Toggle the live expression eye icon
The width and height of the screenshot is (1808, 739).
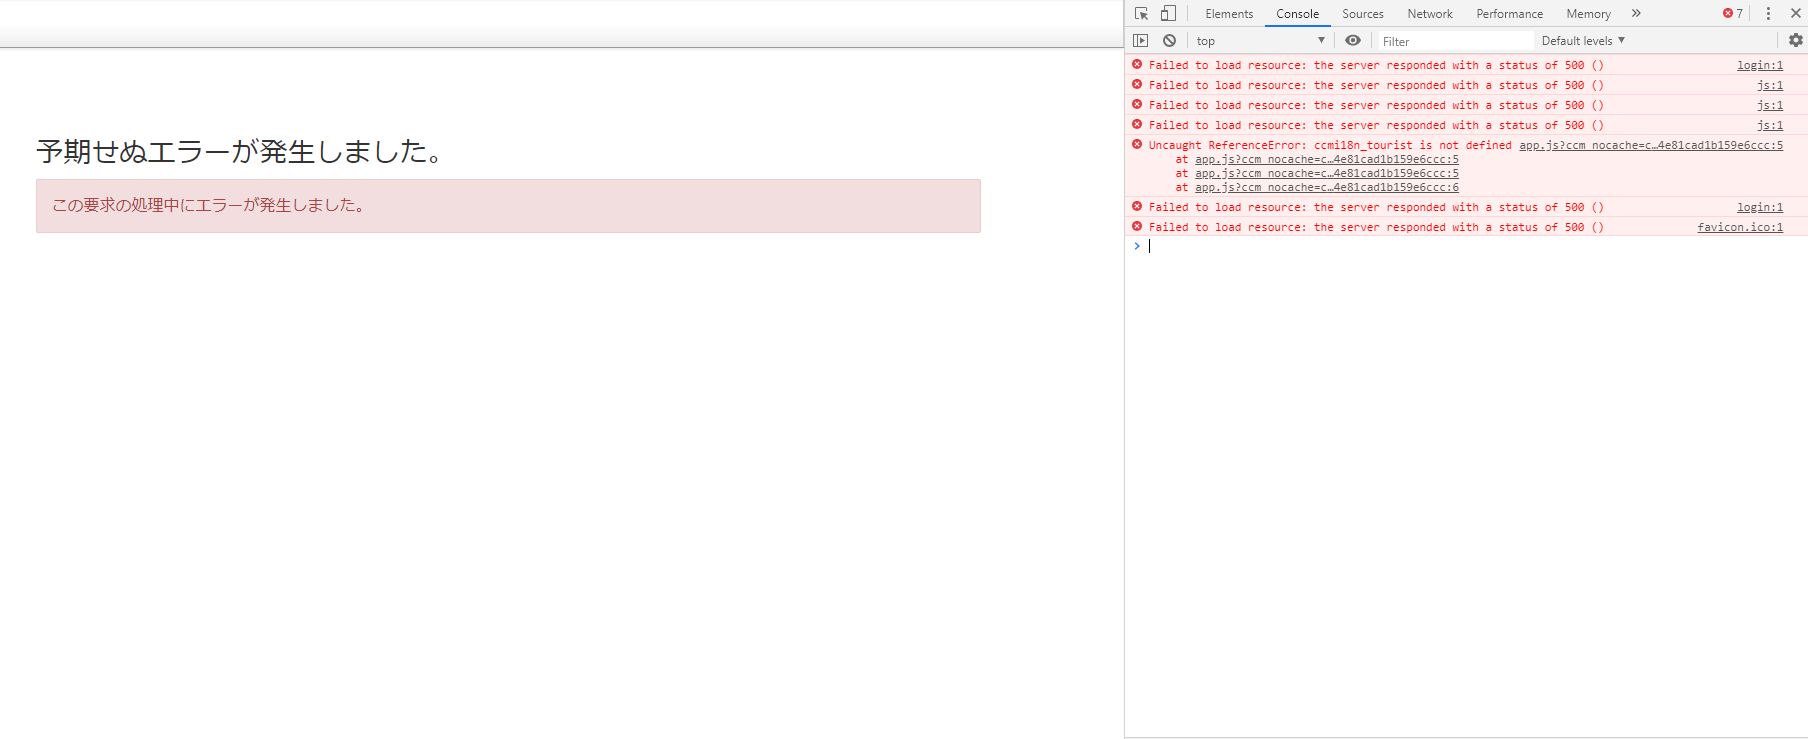click(1353, 41)
